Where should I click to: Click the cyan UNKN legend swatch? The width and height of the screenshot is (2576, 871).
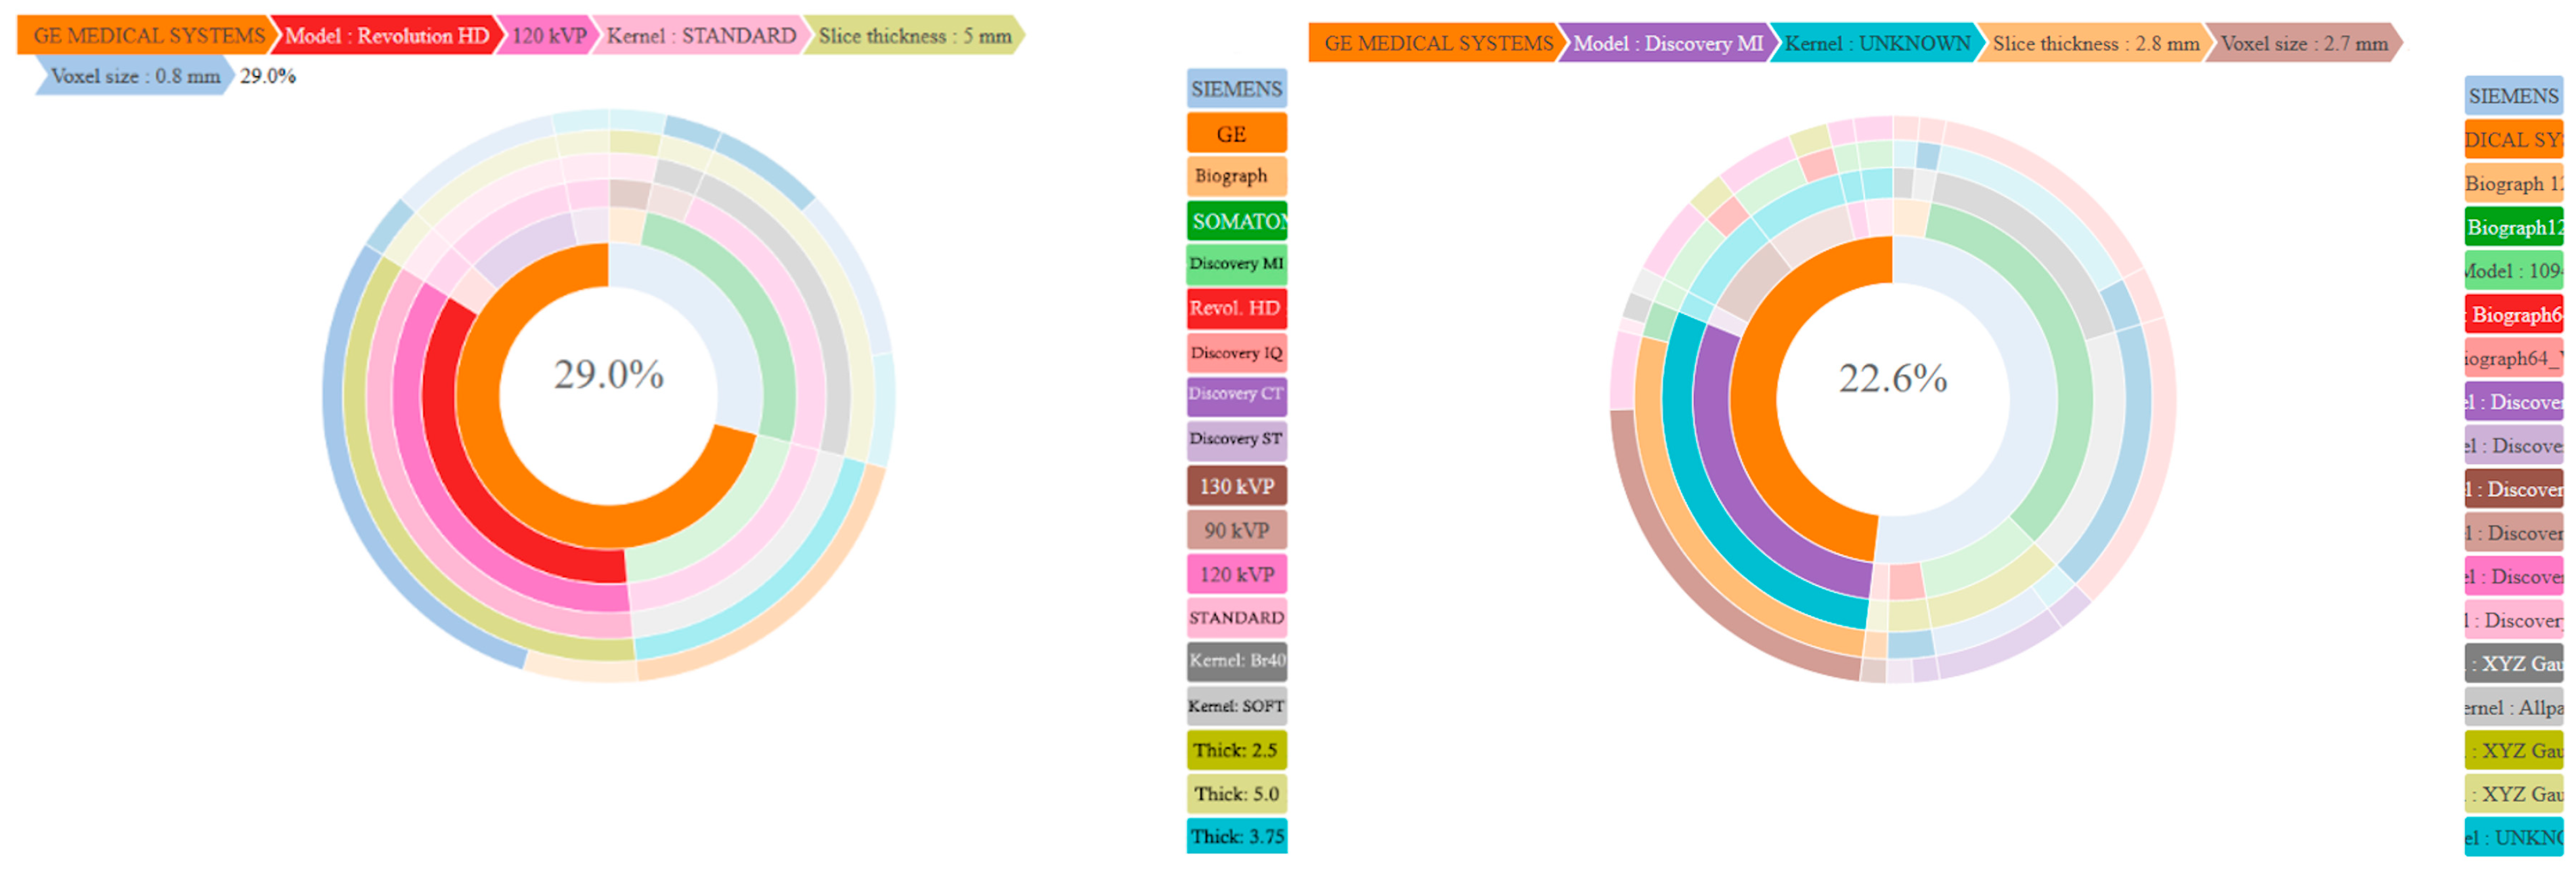[2514, 837]
